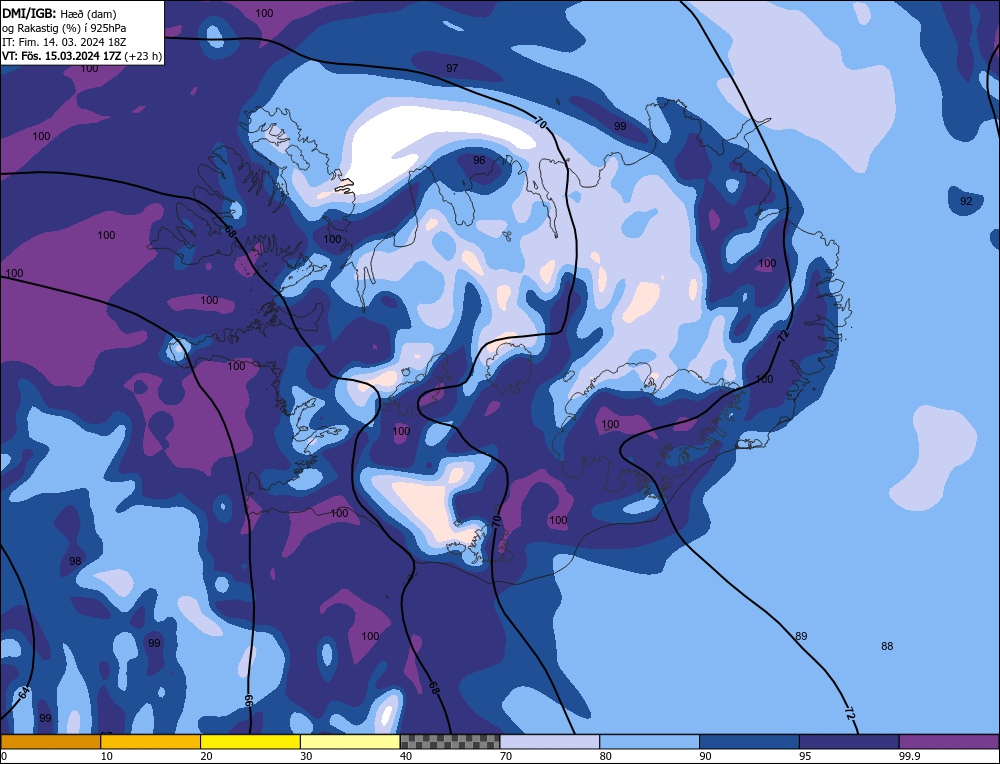Click the contour label 66
This screenshot has height=764, width=1000.
249,700
